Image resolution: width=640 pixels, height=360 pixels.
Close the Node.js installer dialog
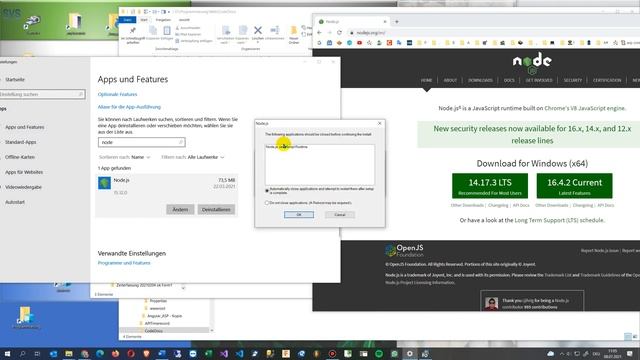tap(380, 123)
